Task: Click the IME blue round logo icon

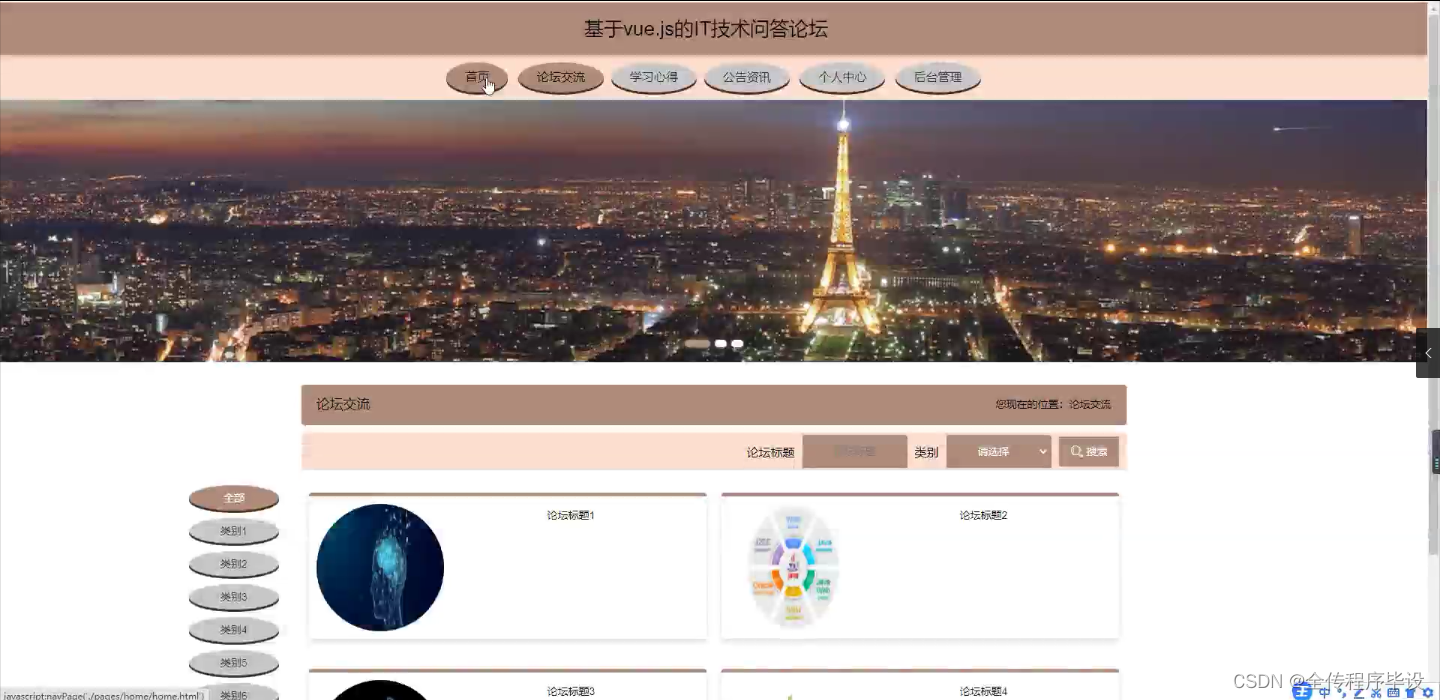Action: [x=1302, y=692]
